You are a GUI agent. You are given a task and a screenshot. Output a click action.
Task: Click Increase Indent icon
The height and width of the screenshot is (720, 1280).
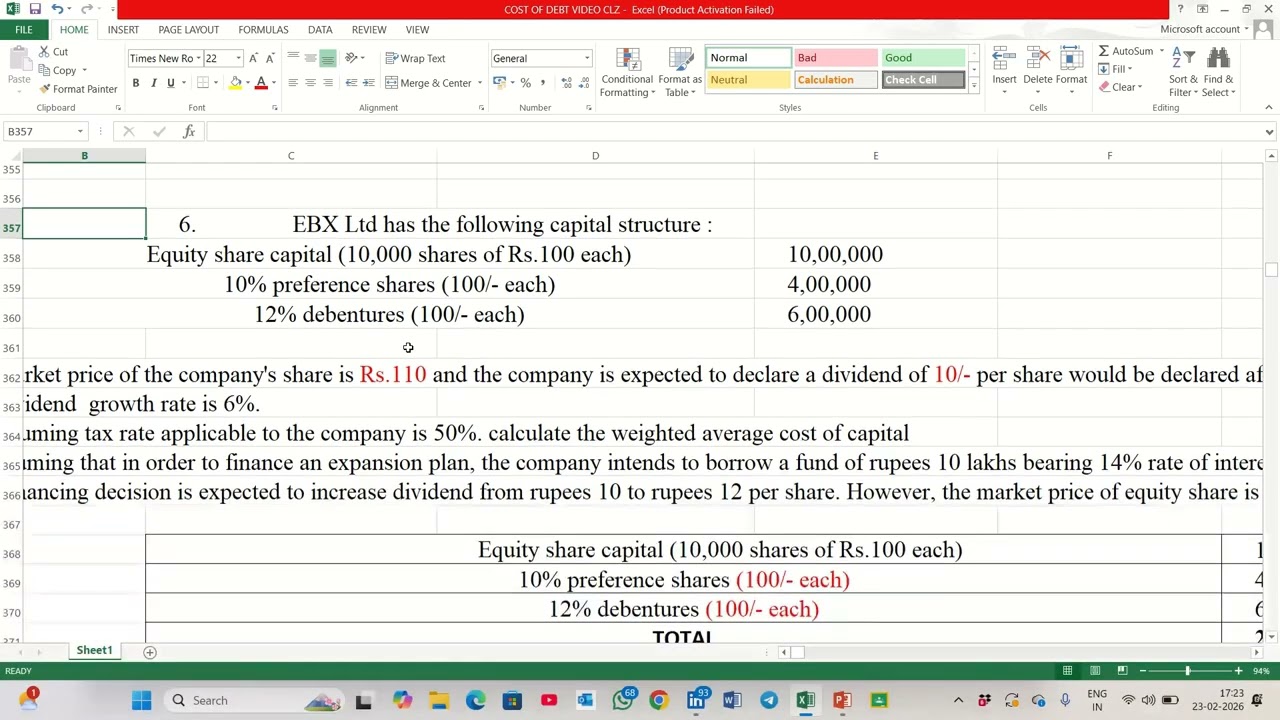pyautogui.click(x=368, y=83)
